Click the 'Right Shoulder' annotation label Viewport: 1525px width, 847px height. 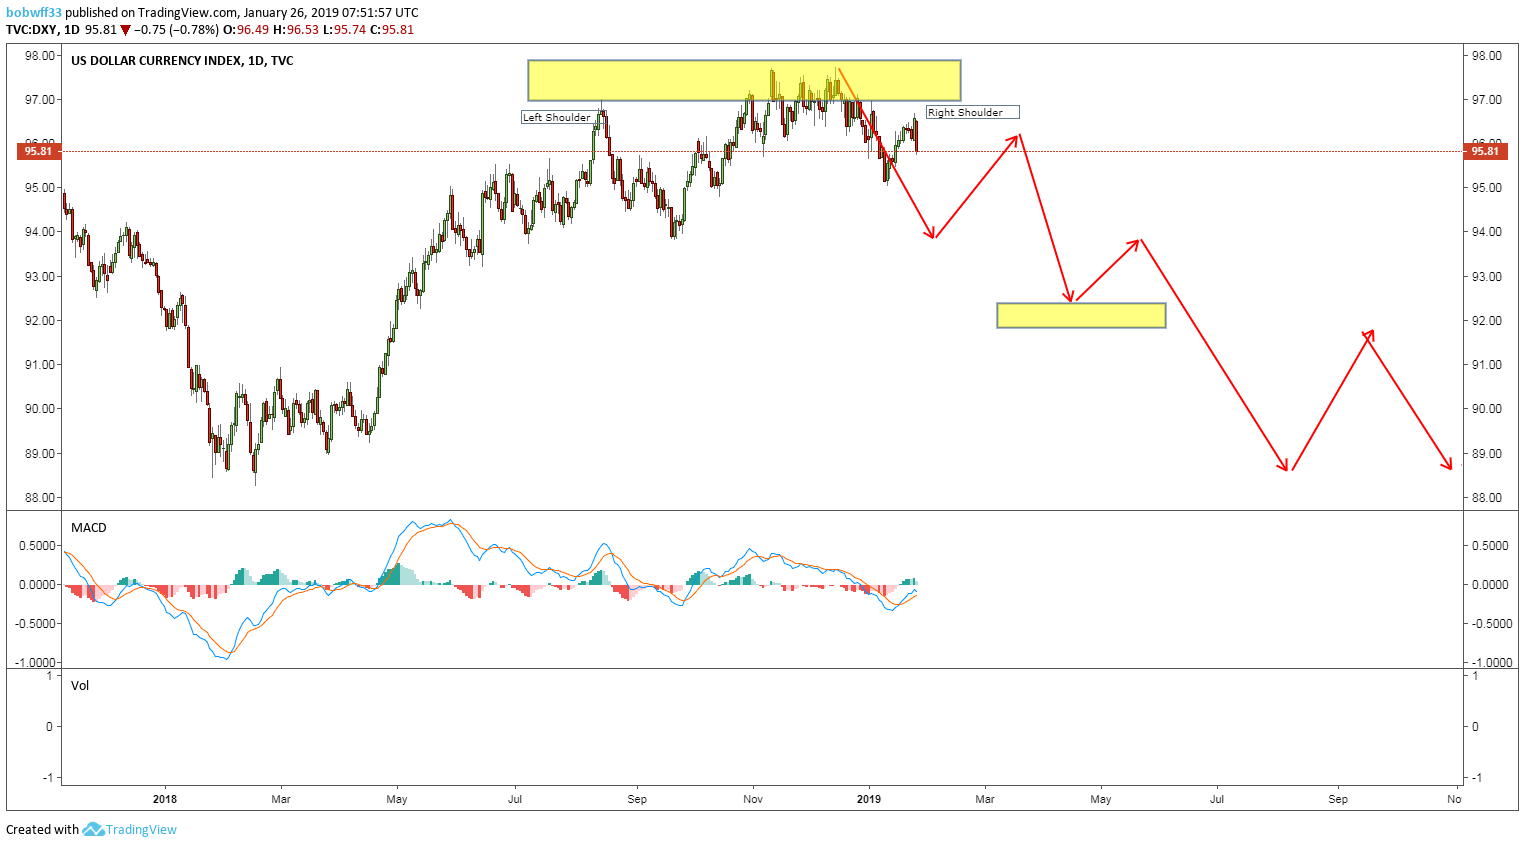coord(972,112)
